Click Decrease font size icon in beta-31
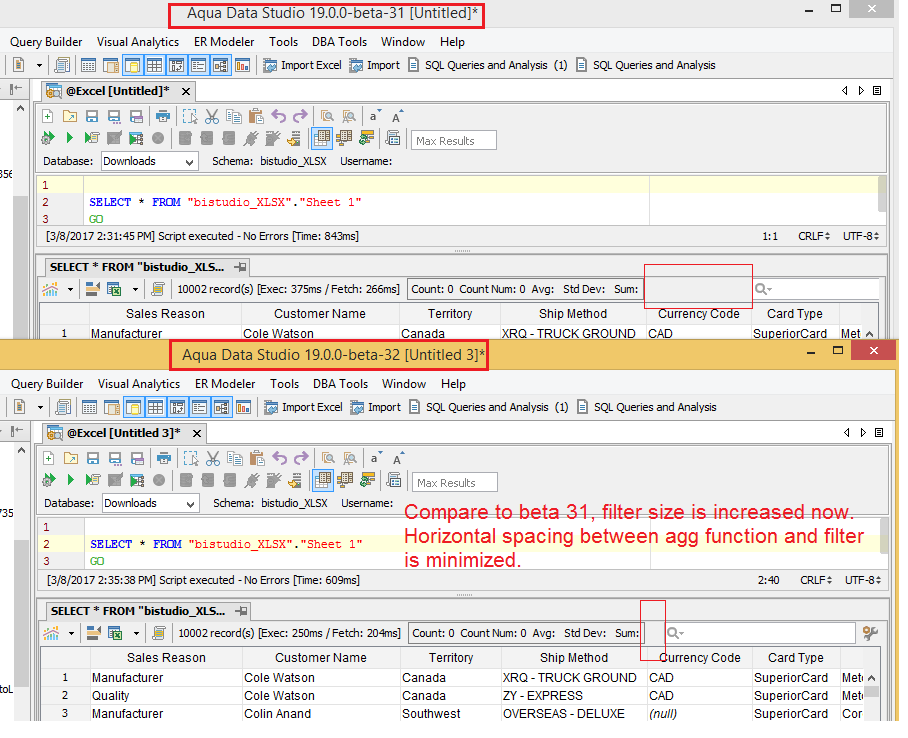The image size is (908, 738). point(375,115)
